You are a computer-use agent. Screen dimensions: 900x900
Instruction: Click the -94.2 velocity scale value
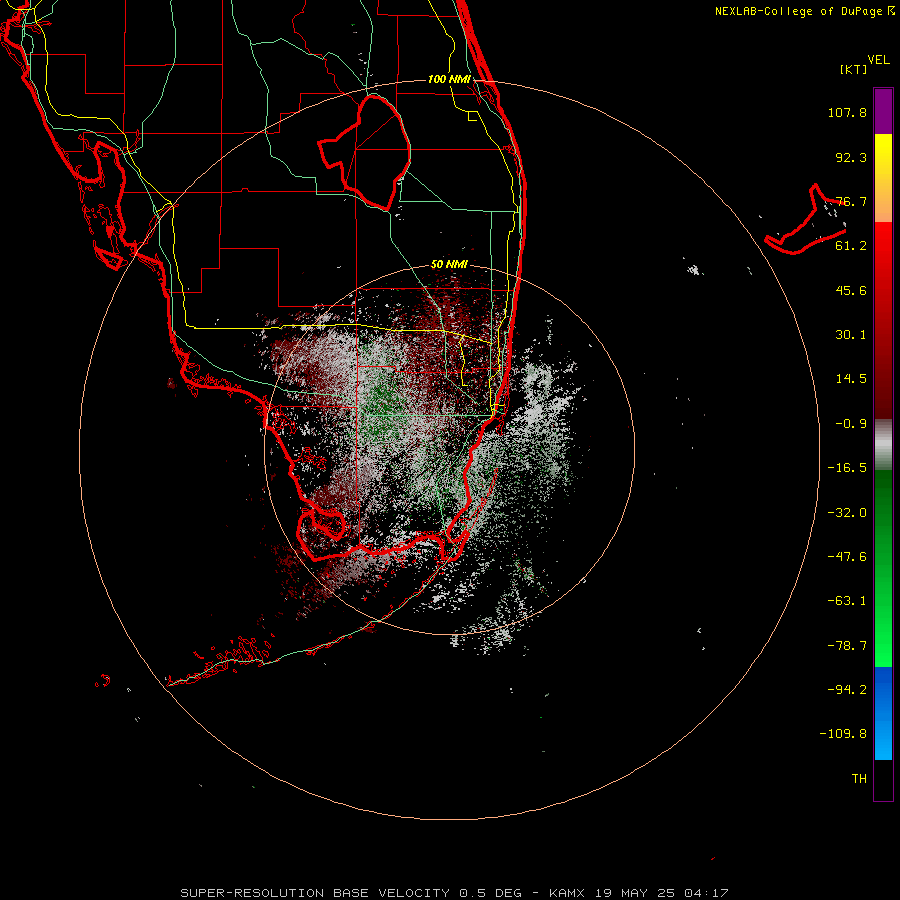847,690
